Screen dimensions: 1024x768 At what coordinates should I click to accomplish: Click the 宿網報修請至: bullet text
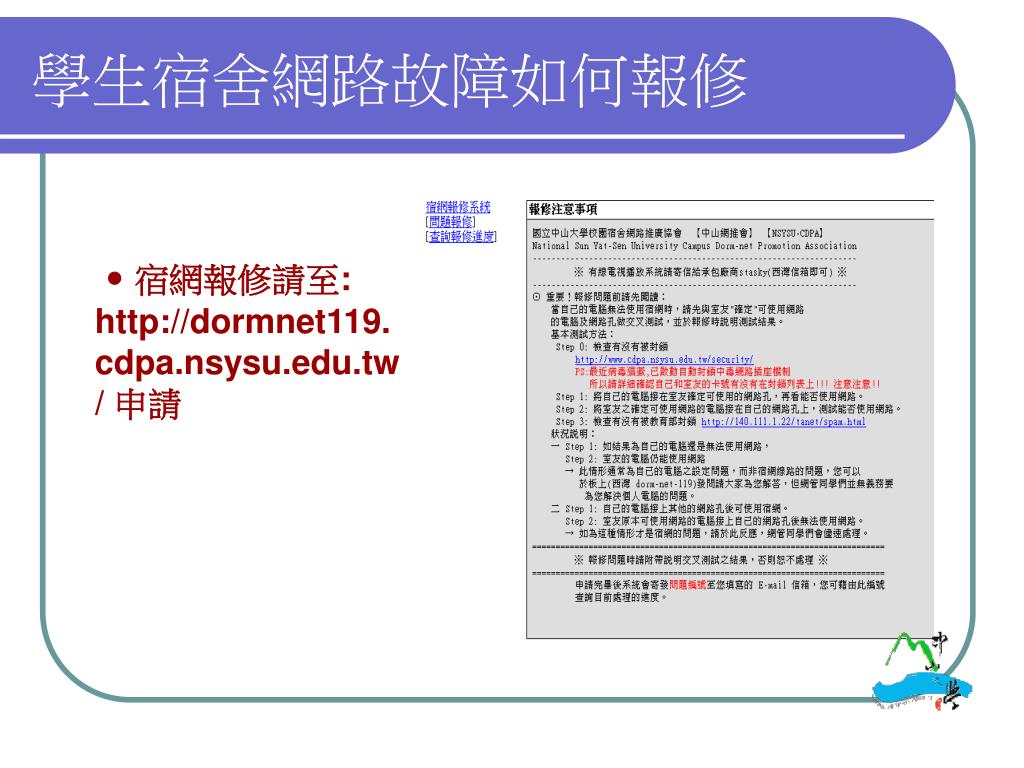[242, 280]
